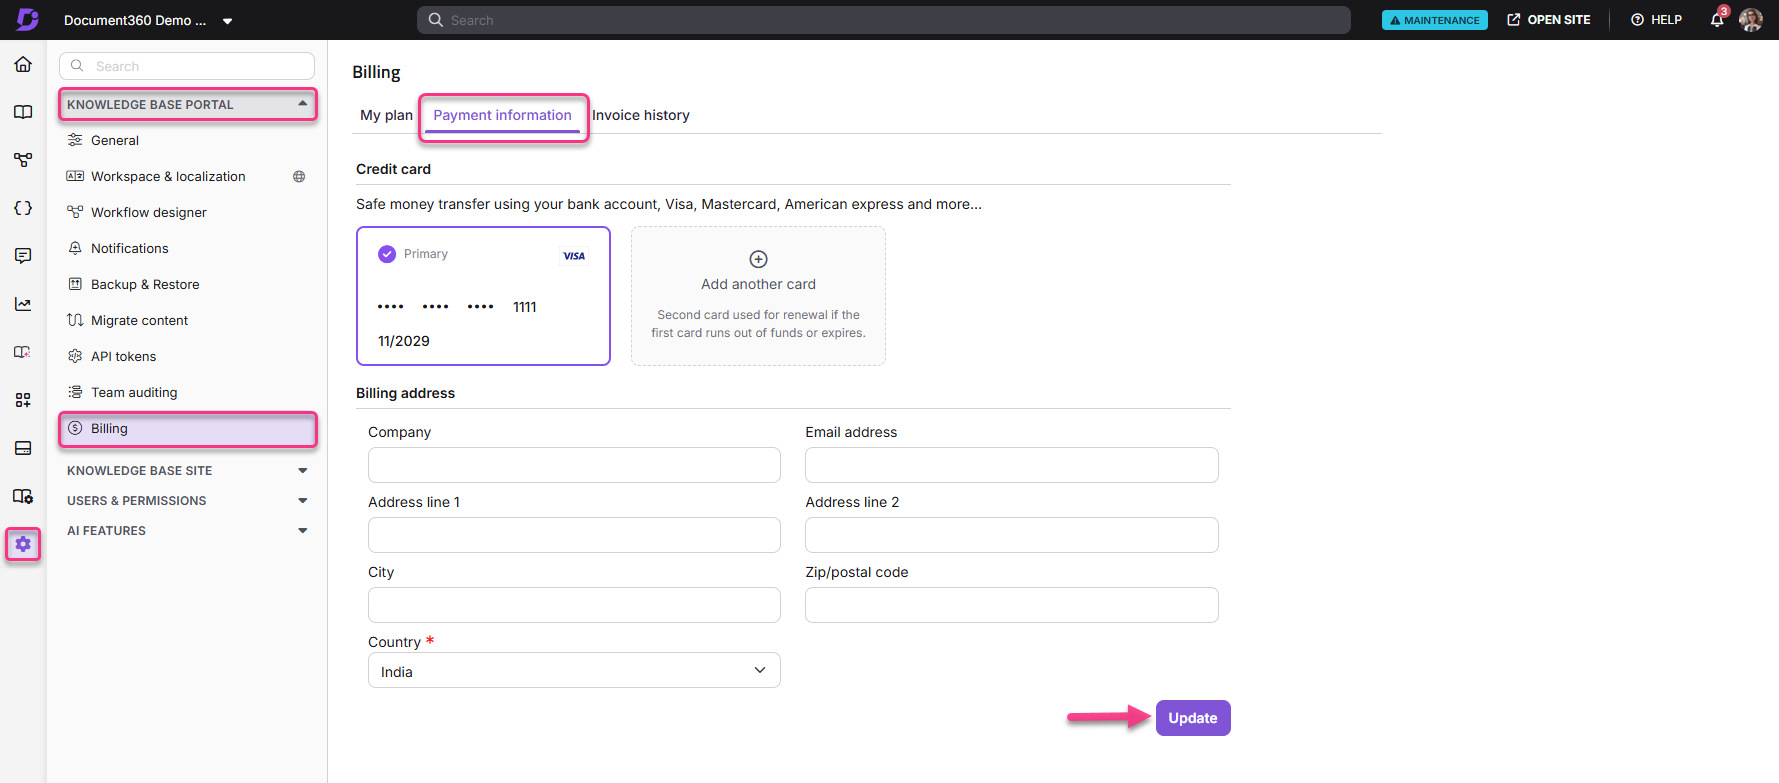Click the globe icon beside Workspace & localization
The image size is (1779, 783).
tap(299, 176)
